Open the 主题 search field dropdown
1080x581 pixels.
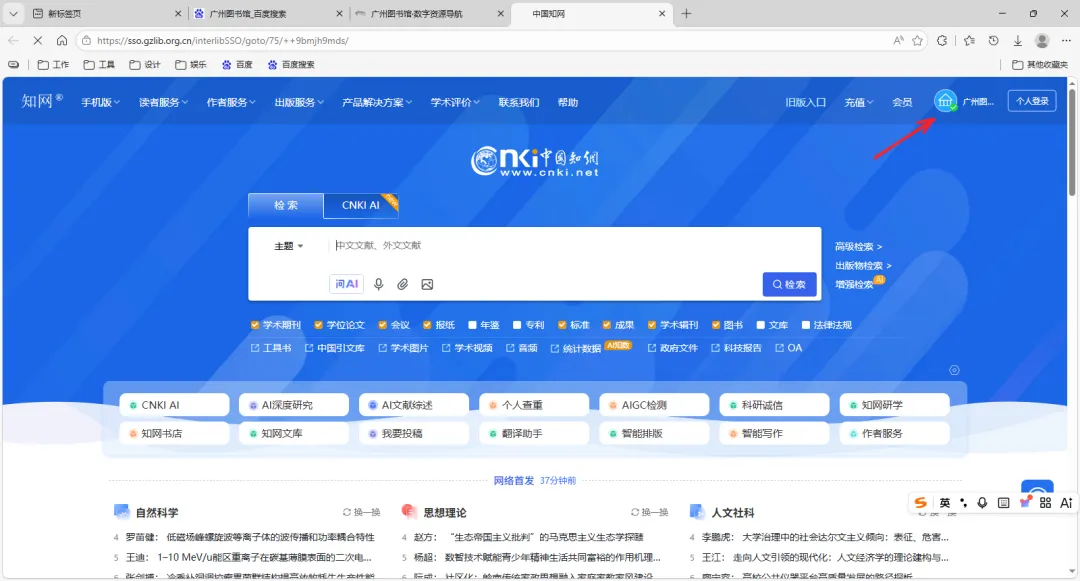coord(289,246)
